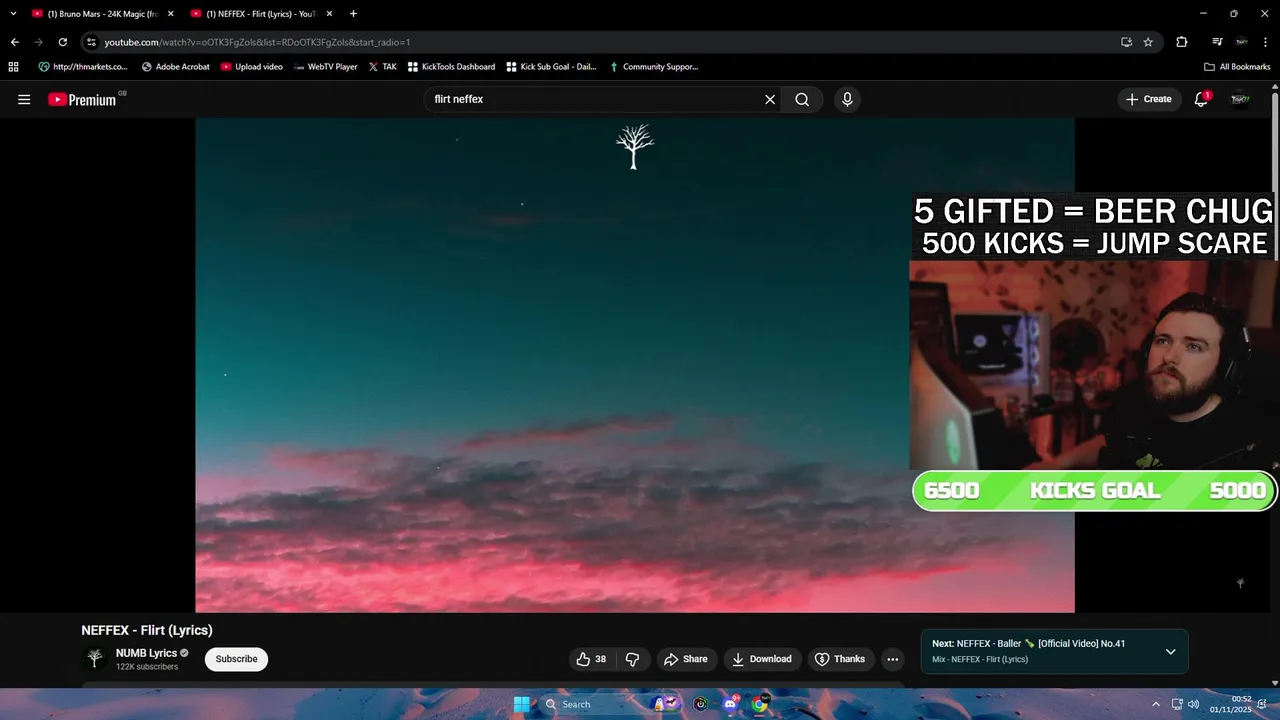
Task: Open the media controls icon in Chrome toolbar
Action: [x=1216, y=42]
